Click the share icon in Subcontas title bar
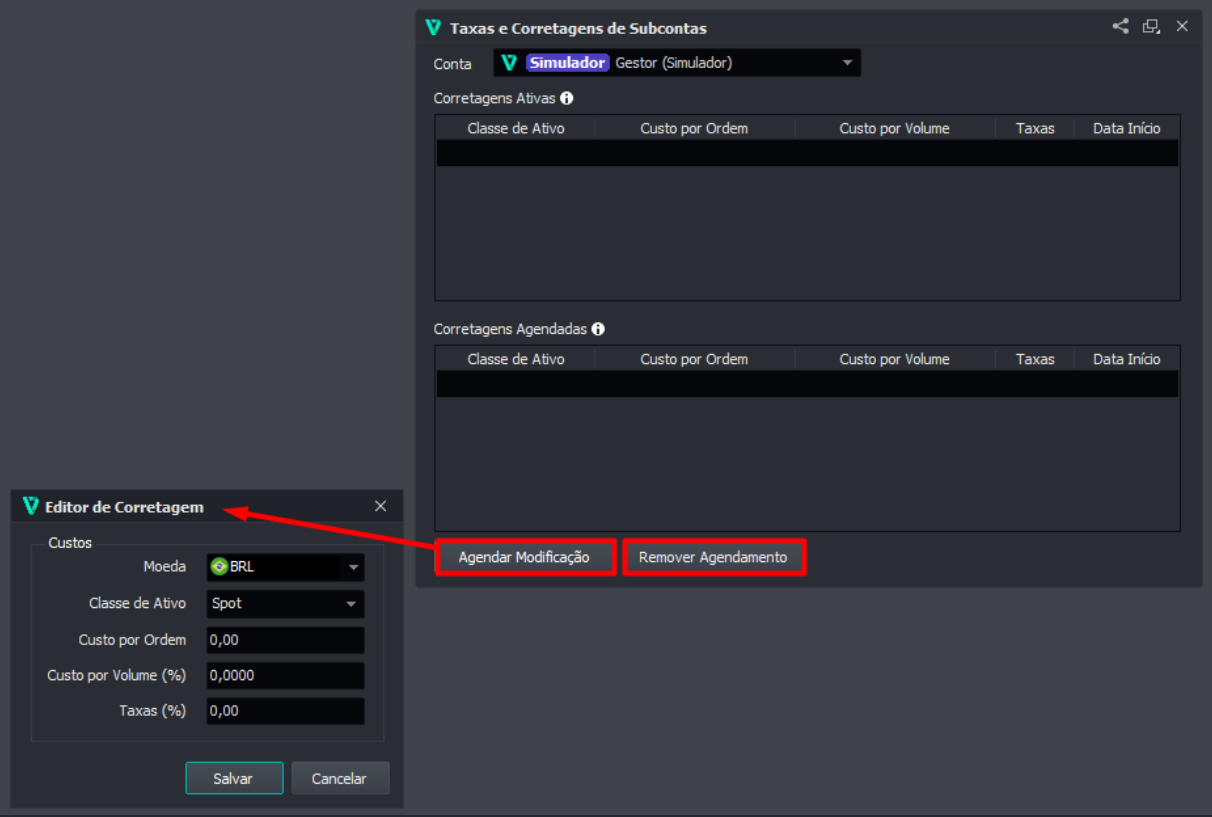1212x817 pixels. coord(1120,27)
